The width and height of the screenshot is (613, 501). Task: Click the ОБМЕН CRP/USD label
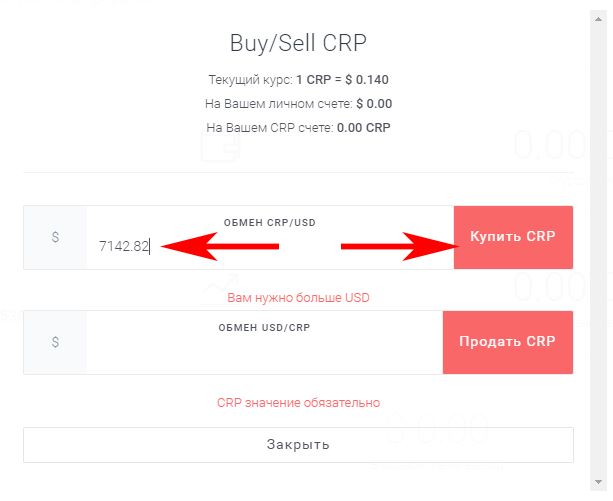coord(269,223)
